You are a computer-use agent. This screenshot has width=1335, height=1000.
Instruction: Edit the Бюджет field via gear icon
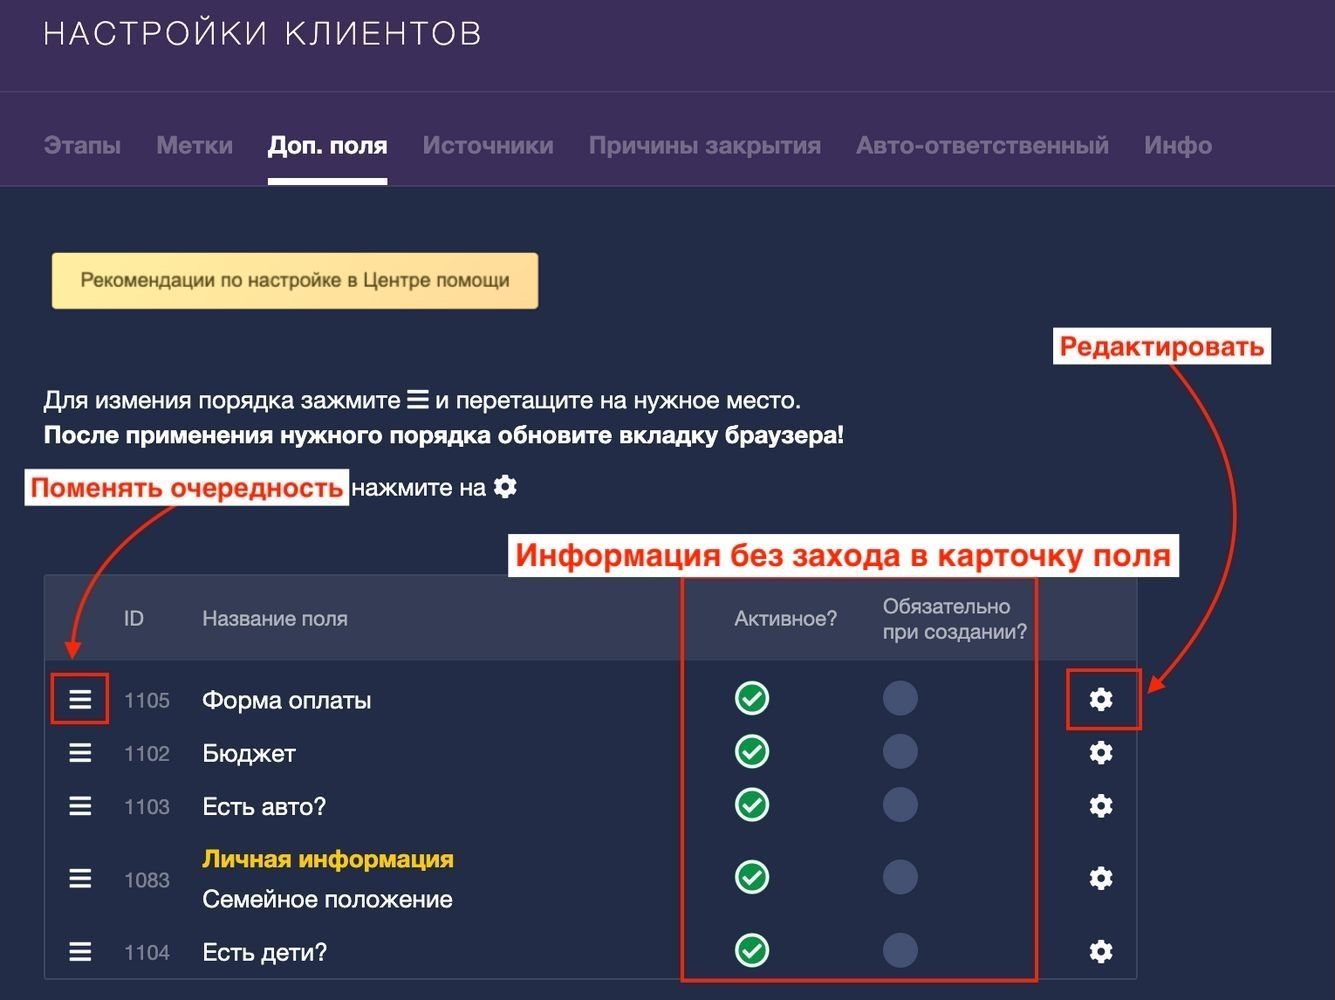pos(1101,752)
